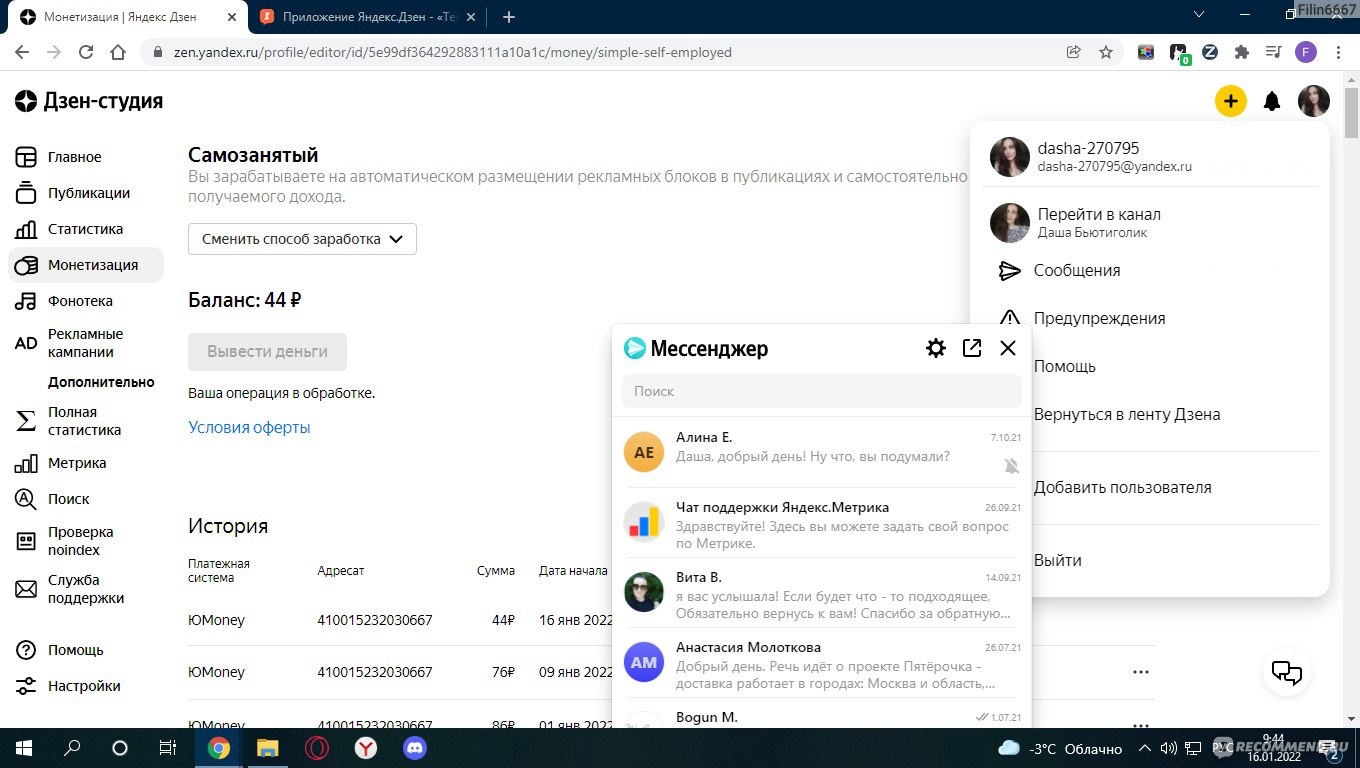Open Messenger in new window icon

tap(972, 348)
